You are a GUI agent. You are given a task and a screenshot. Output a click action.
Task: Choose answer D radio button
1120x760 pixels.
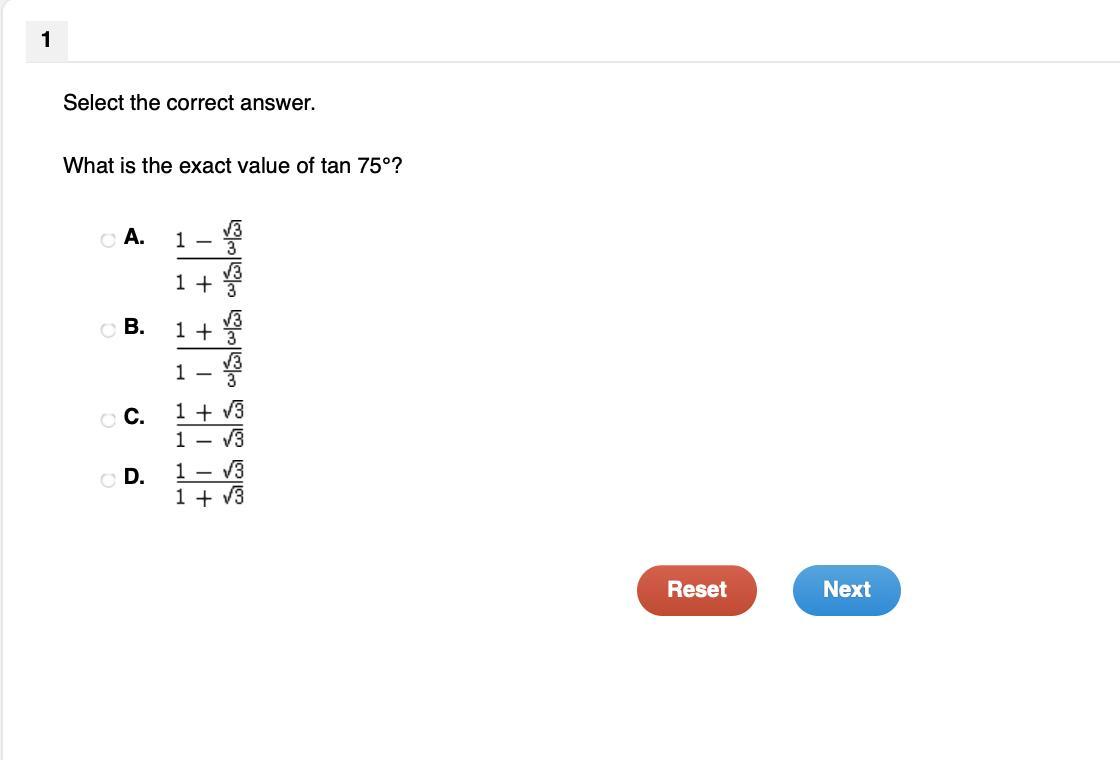pyautogui.click(x=108, y=480)
